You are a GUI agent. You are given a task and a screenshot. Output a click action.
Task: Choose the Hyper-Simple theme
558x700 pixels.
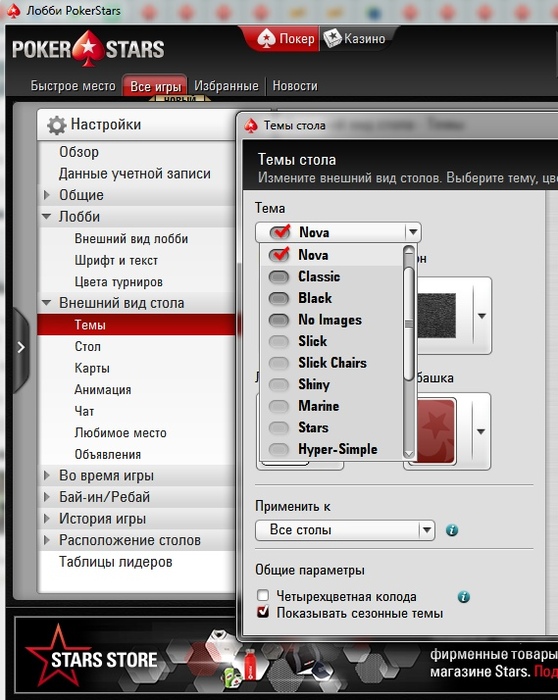coord(331,449)
